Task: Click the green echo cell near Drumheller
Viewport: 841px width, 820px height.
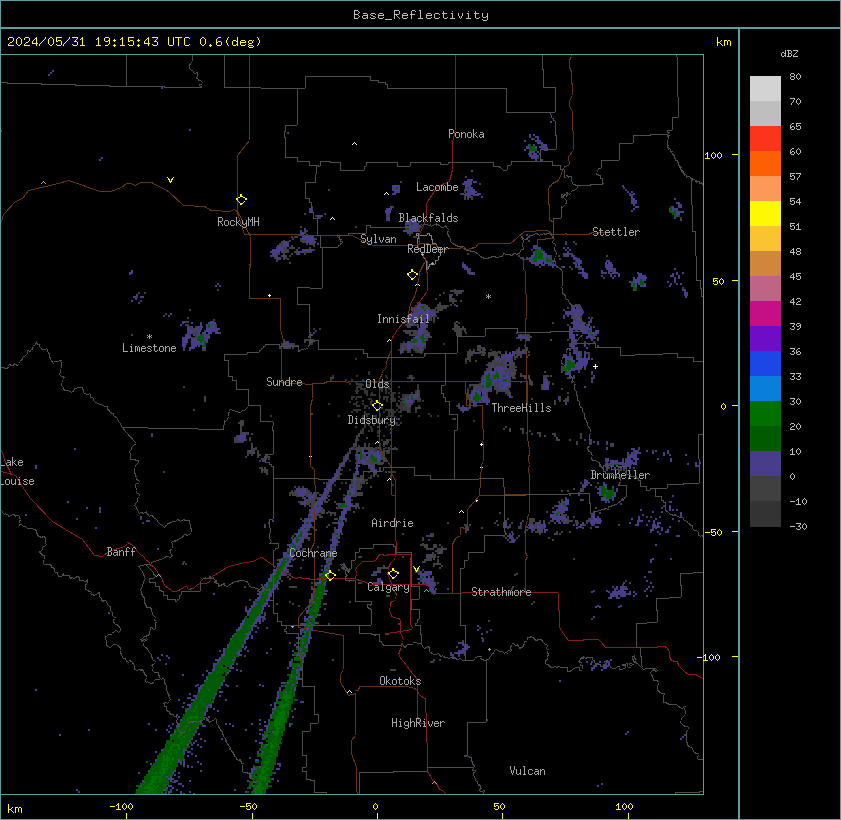Action: coord(608,492)
